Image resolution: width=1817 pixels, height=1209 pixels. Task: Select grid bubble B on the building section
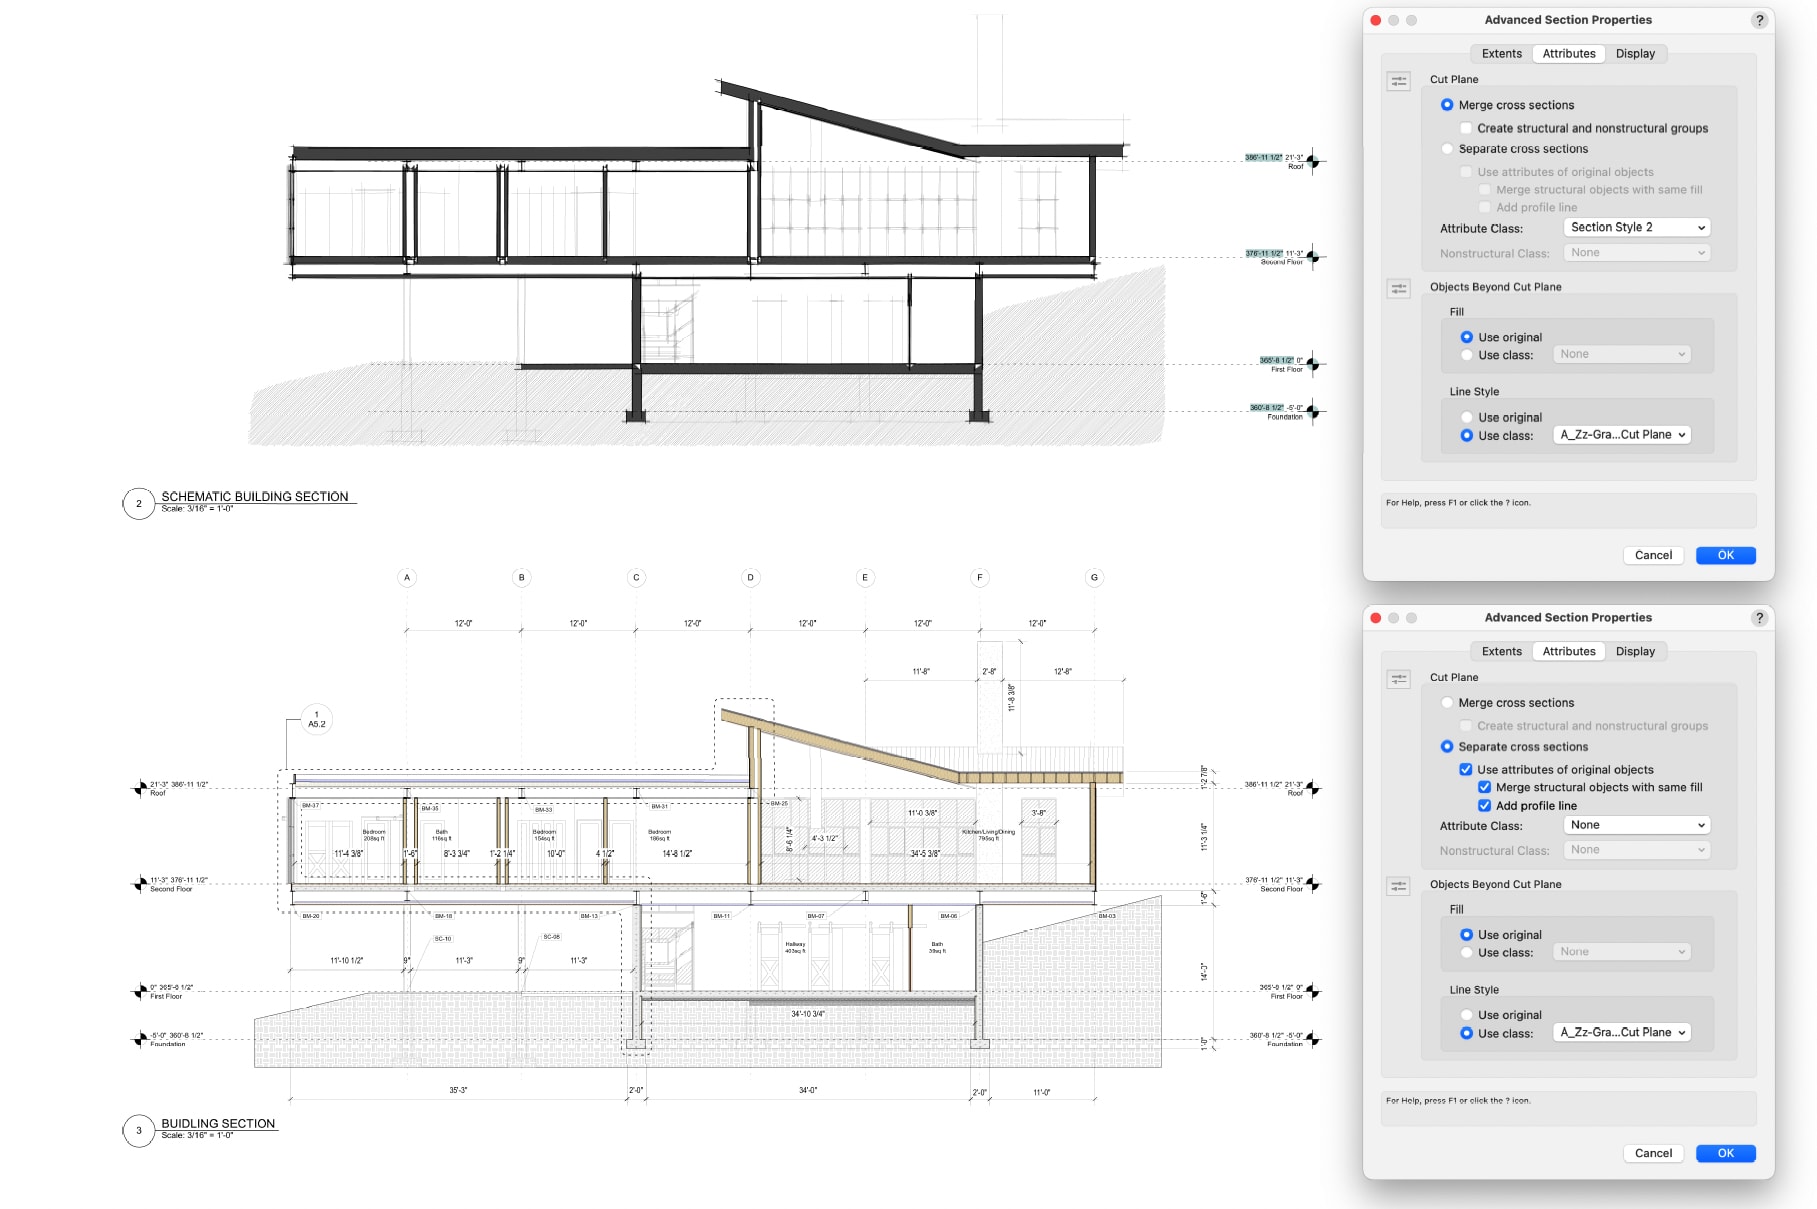521,577
